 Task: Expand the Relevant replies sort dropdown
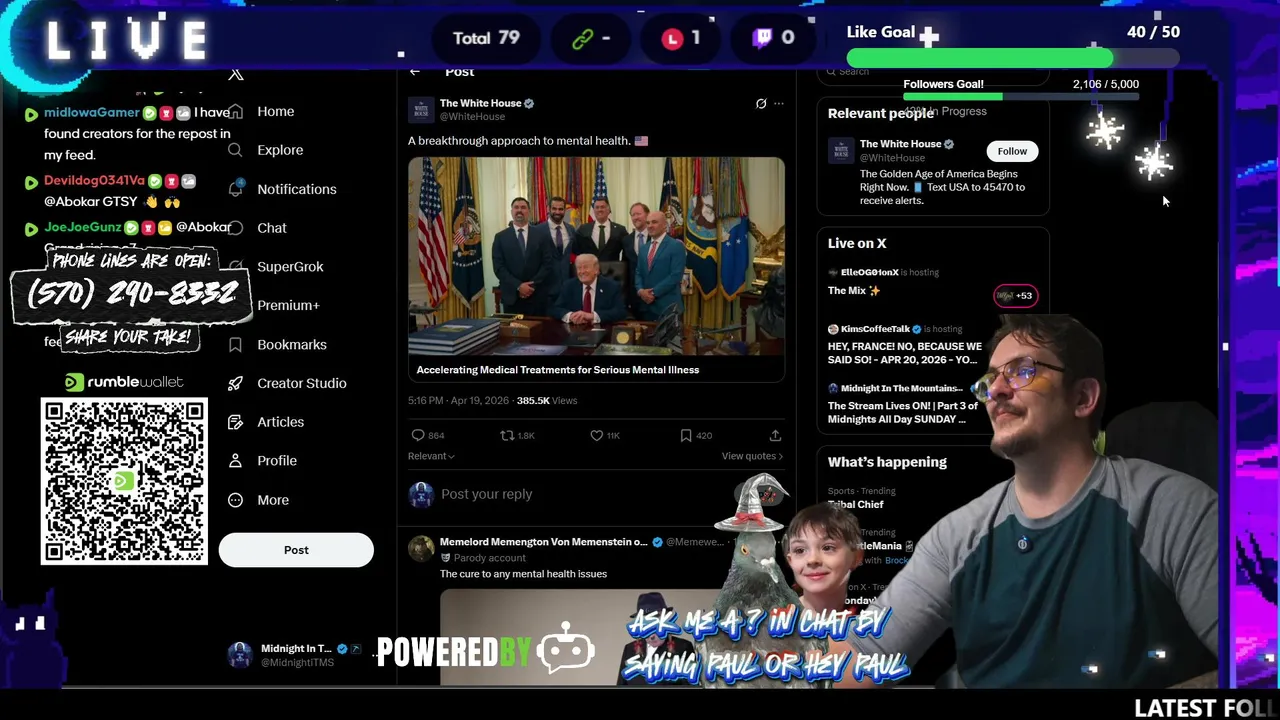click(x=431, y=456)
